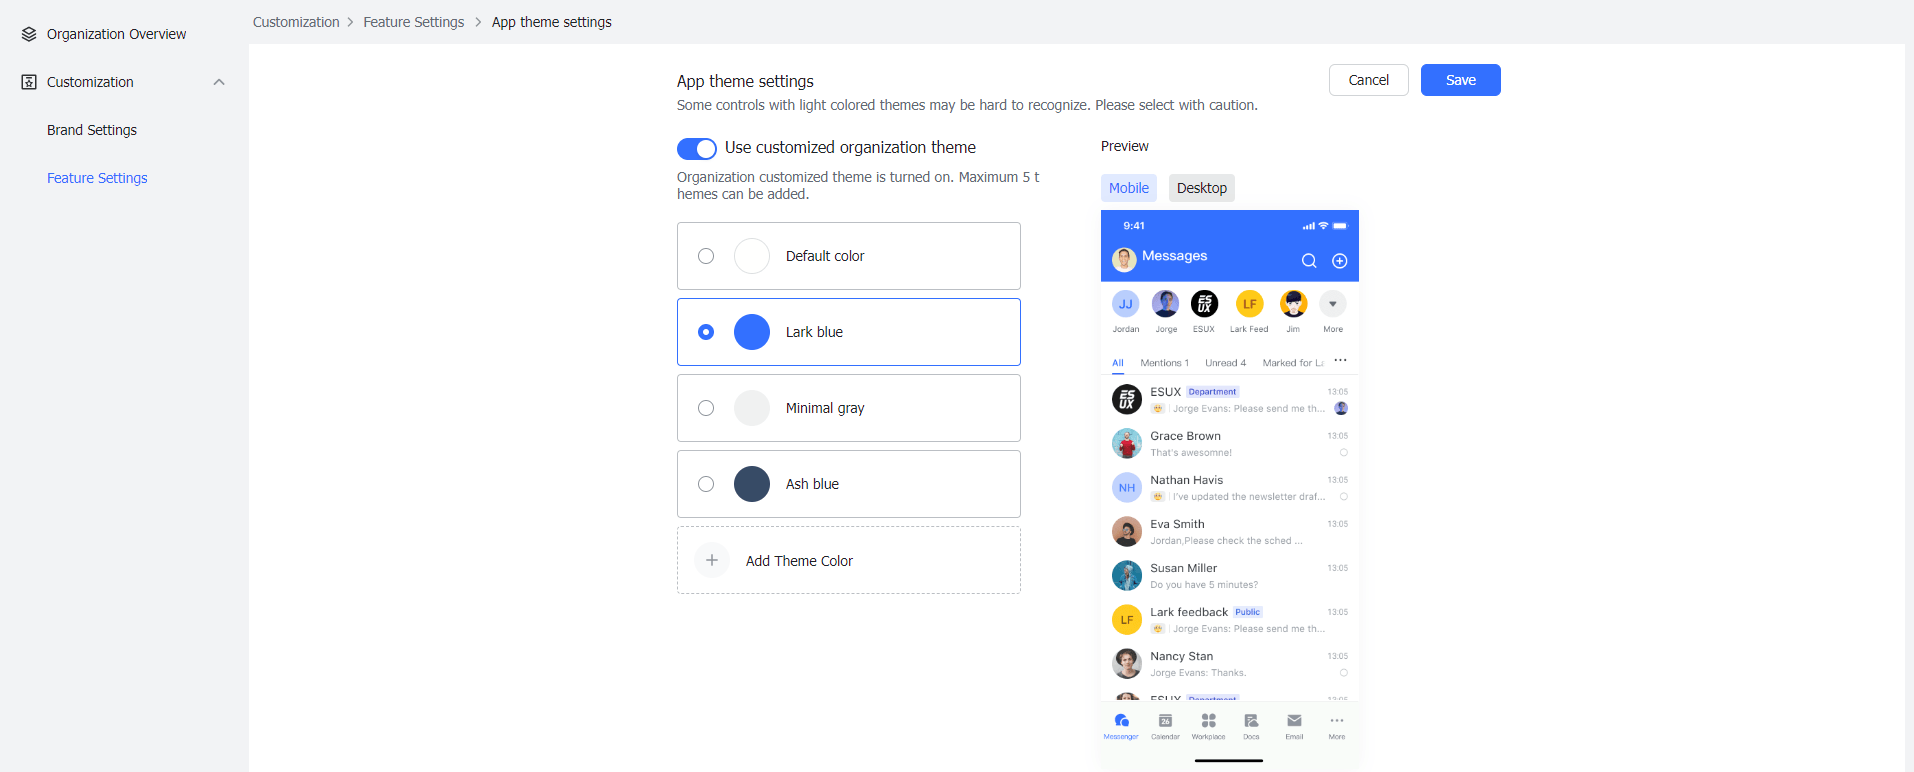The height and width of the screenshot is (772, 1914).
Task: Go to Customization breadcrumb
Action: [x=296, y=22]
